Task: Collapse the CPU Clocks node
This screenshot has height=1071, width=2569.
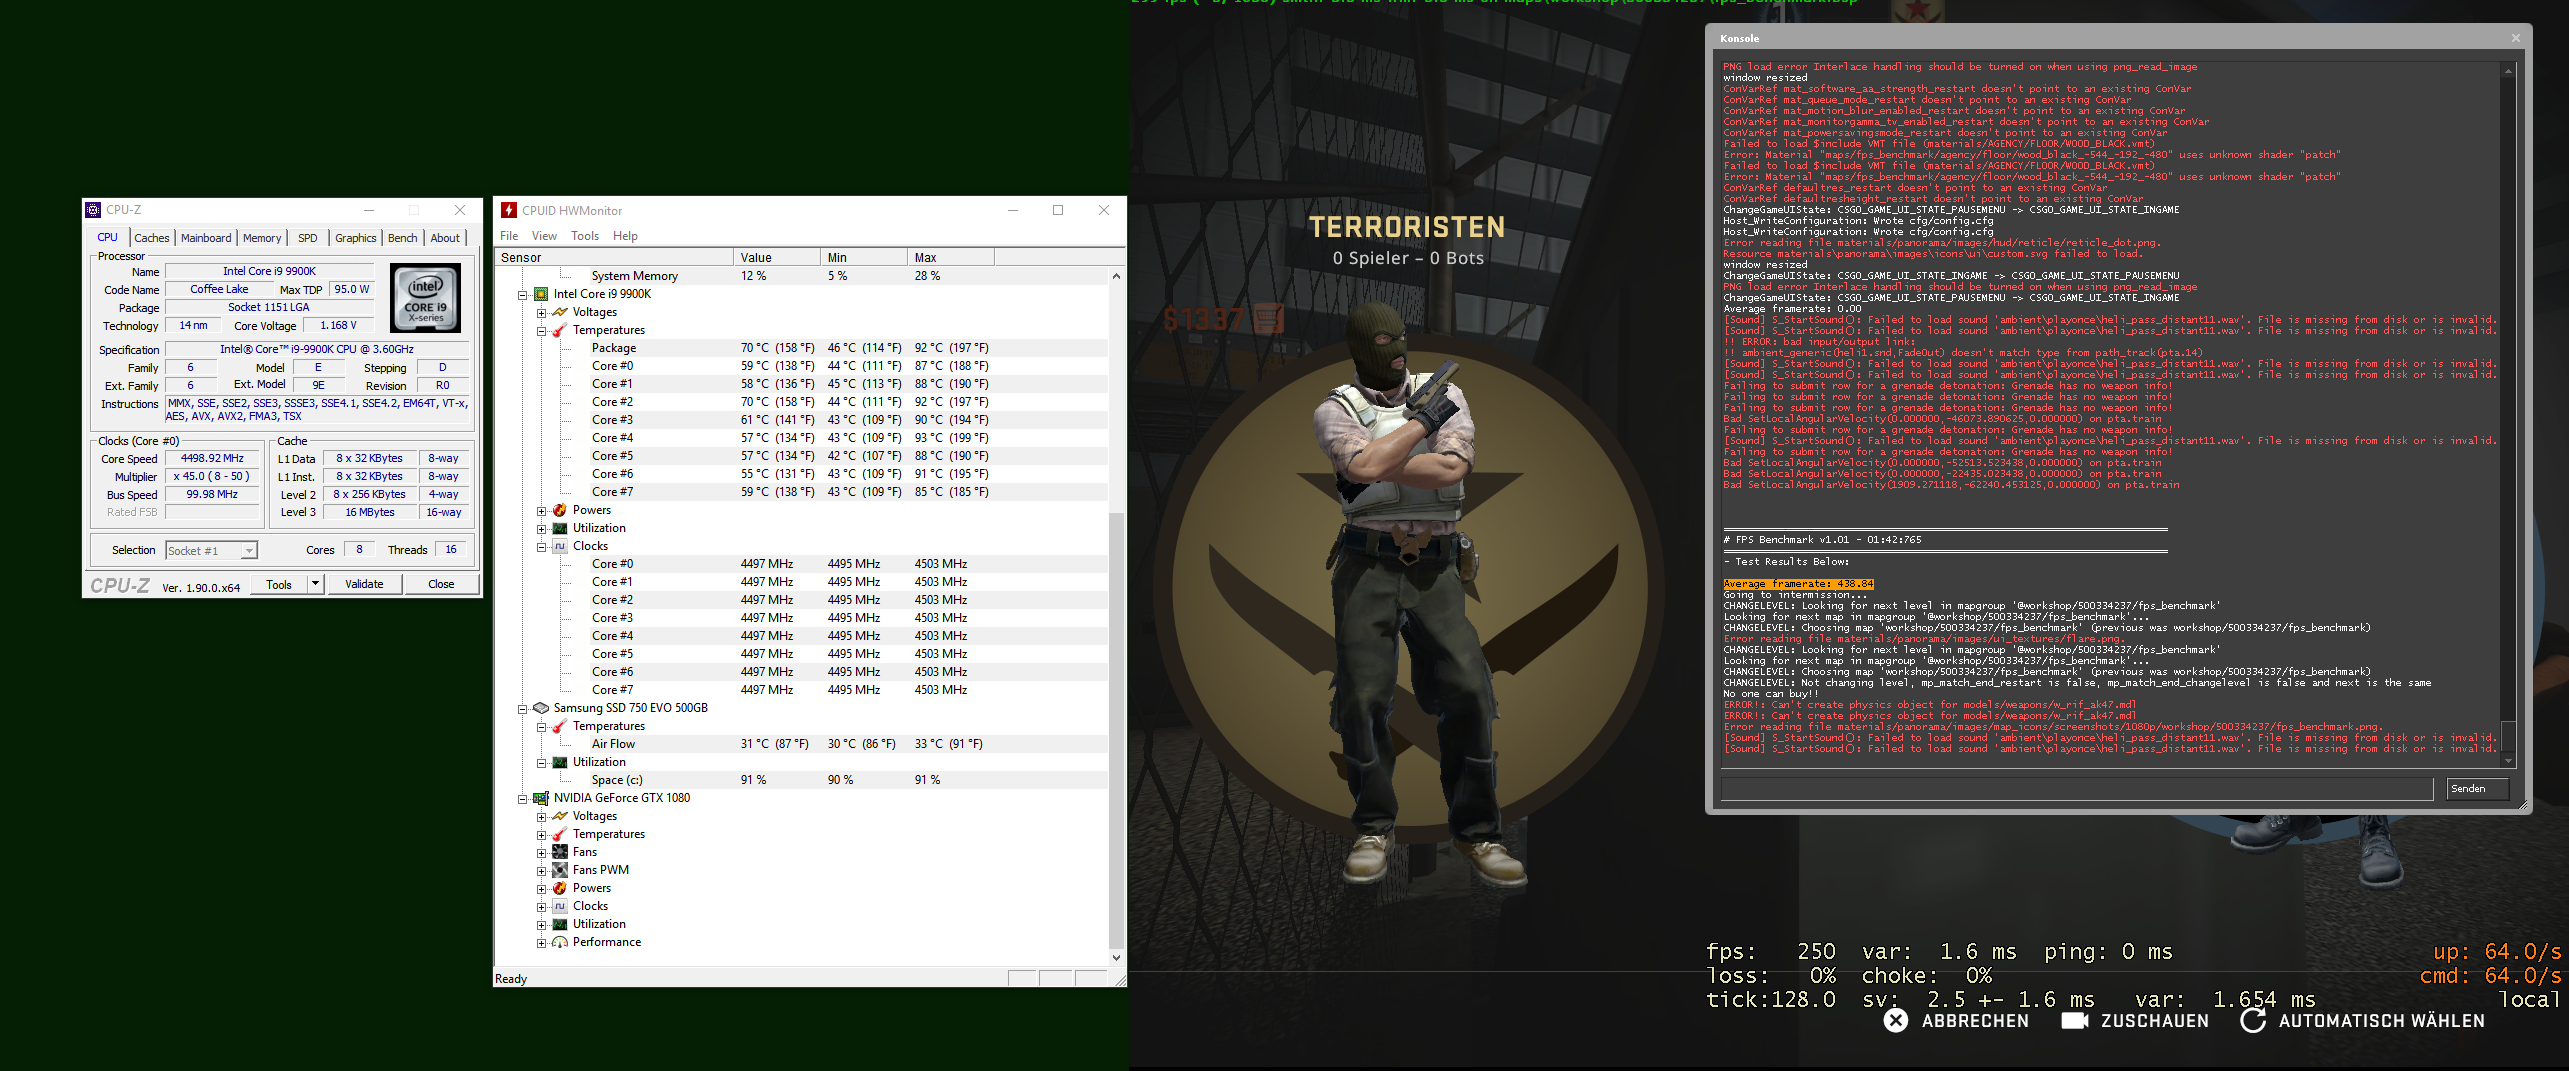Action: (x=541, y=547)
